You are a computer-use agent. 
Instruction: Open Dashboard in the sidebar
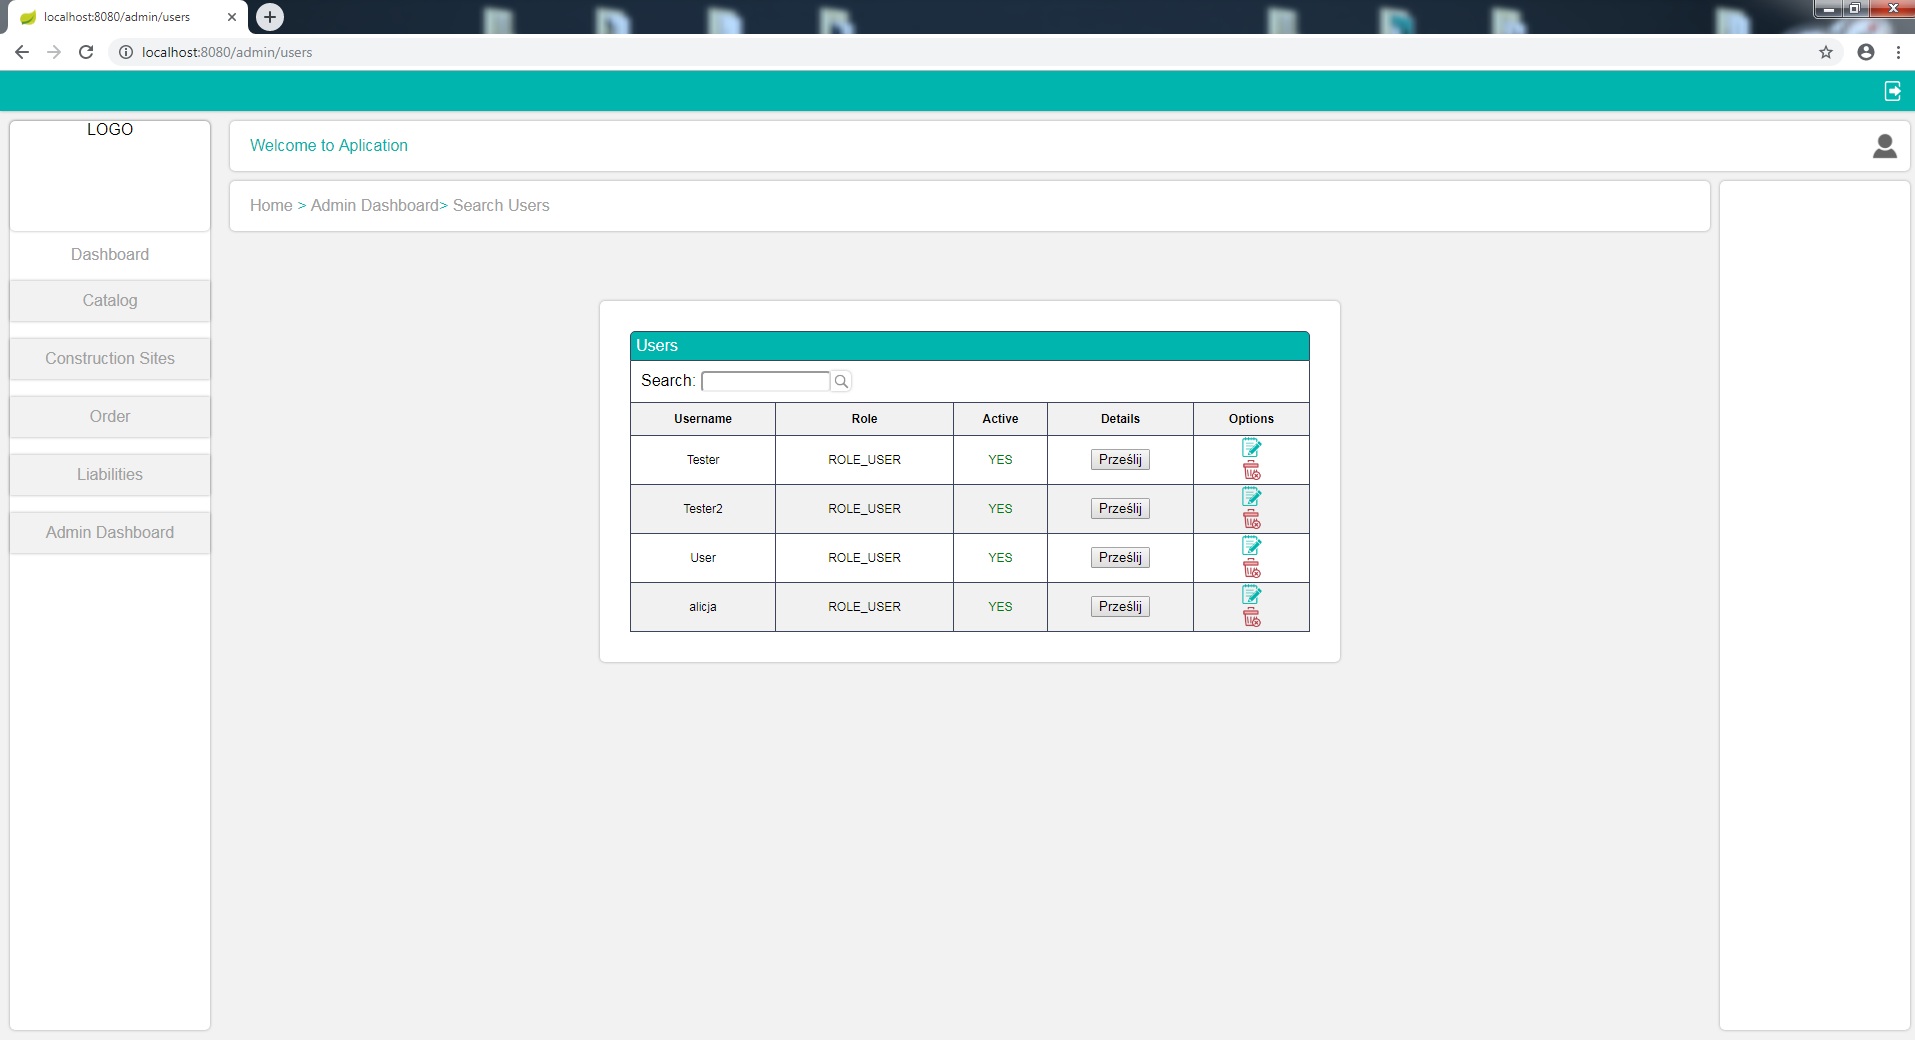110,255
